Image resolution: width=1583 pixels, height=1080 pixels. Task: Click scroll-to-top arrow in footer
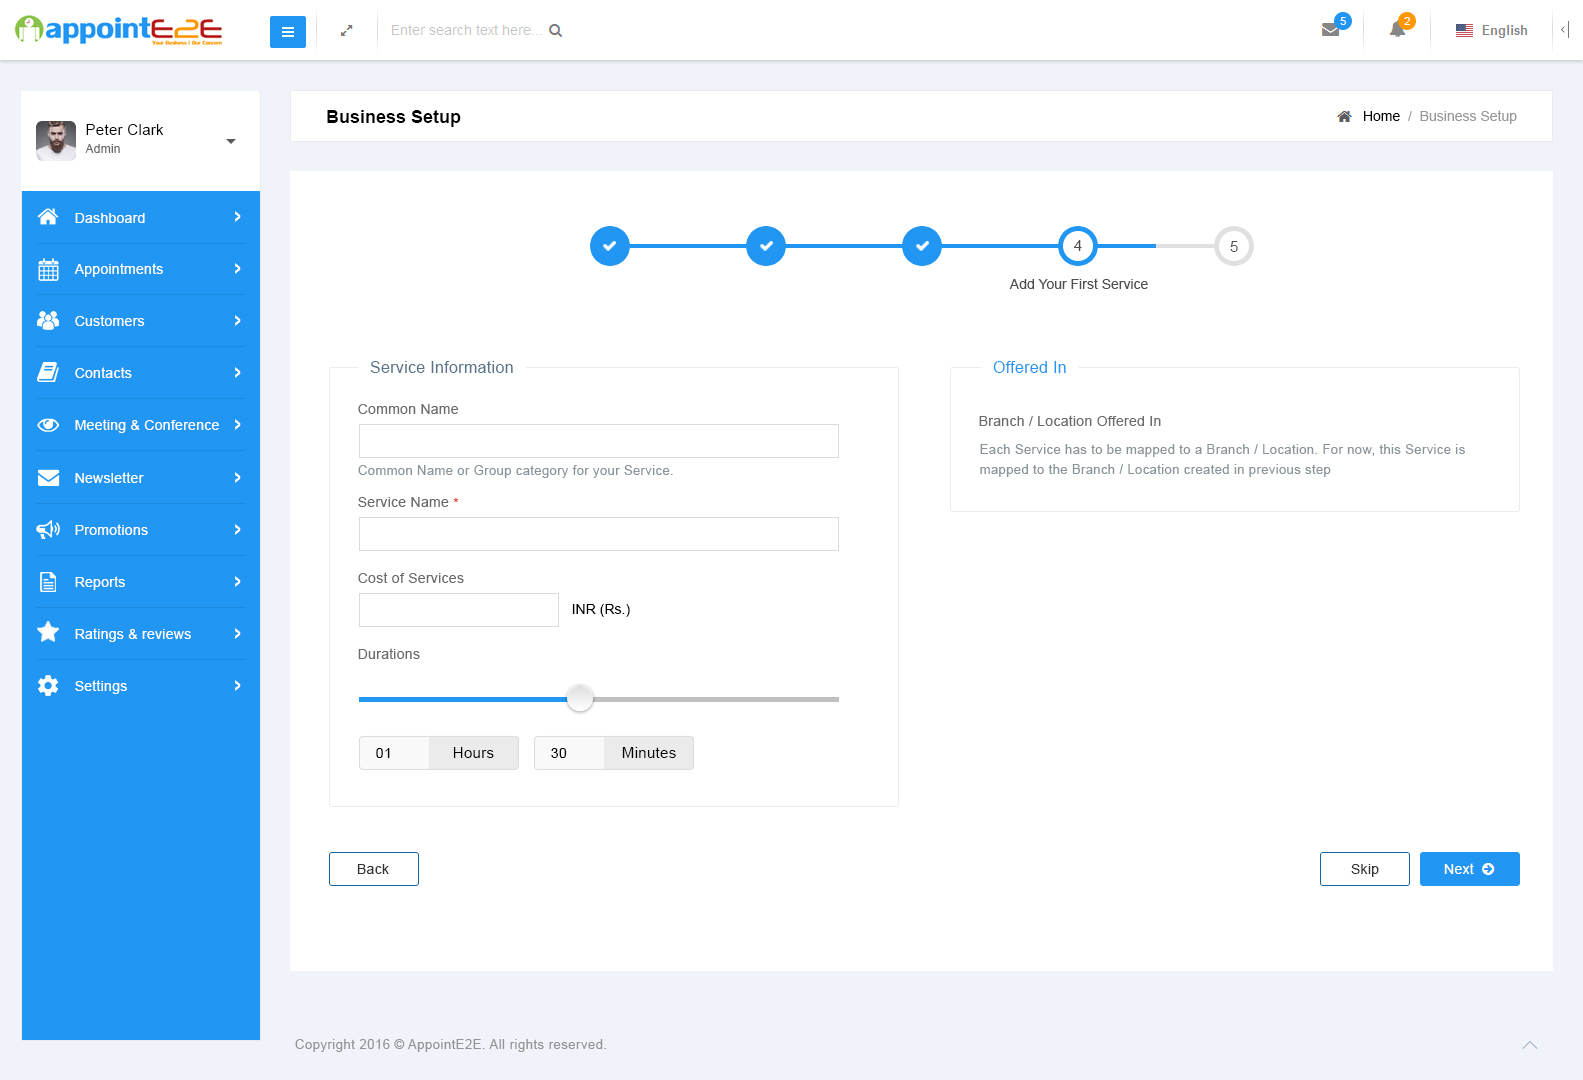point(1530,1045)
